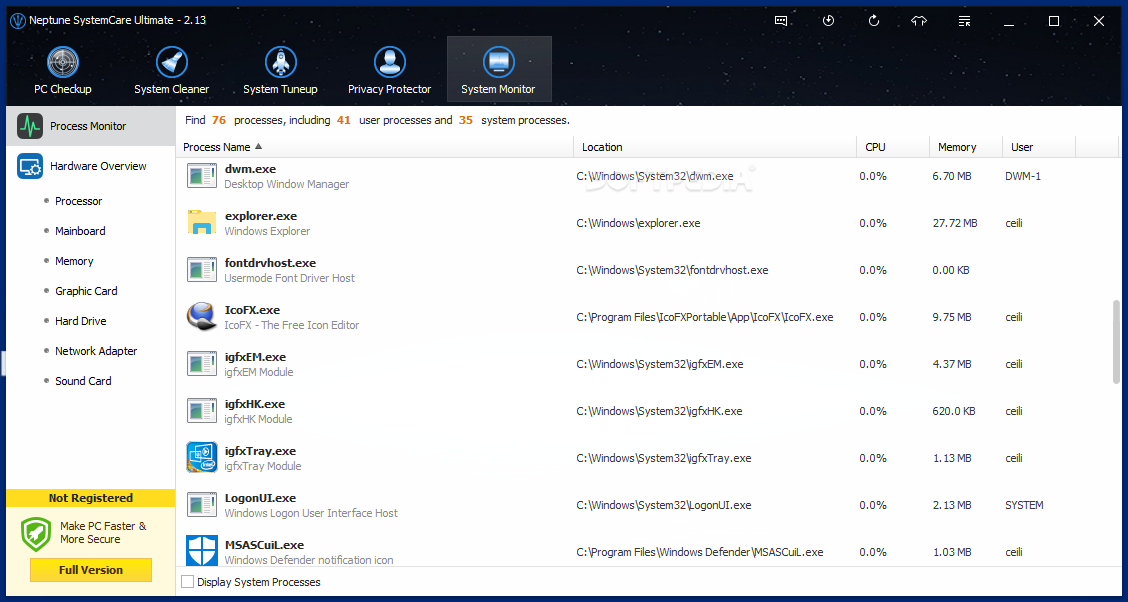
Task: Click the igfxTray.exe Intel icon
Action: tap(201, 457)
